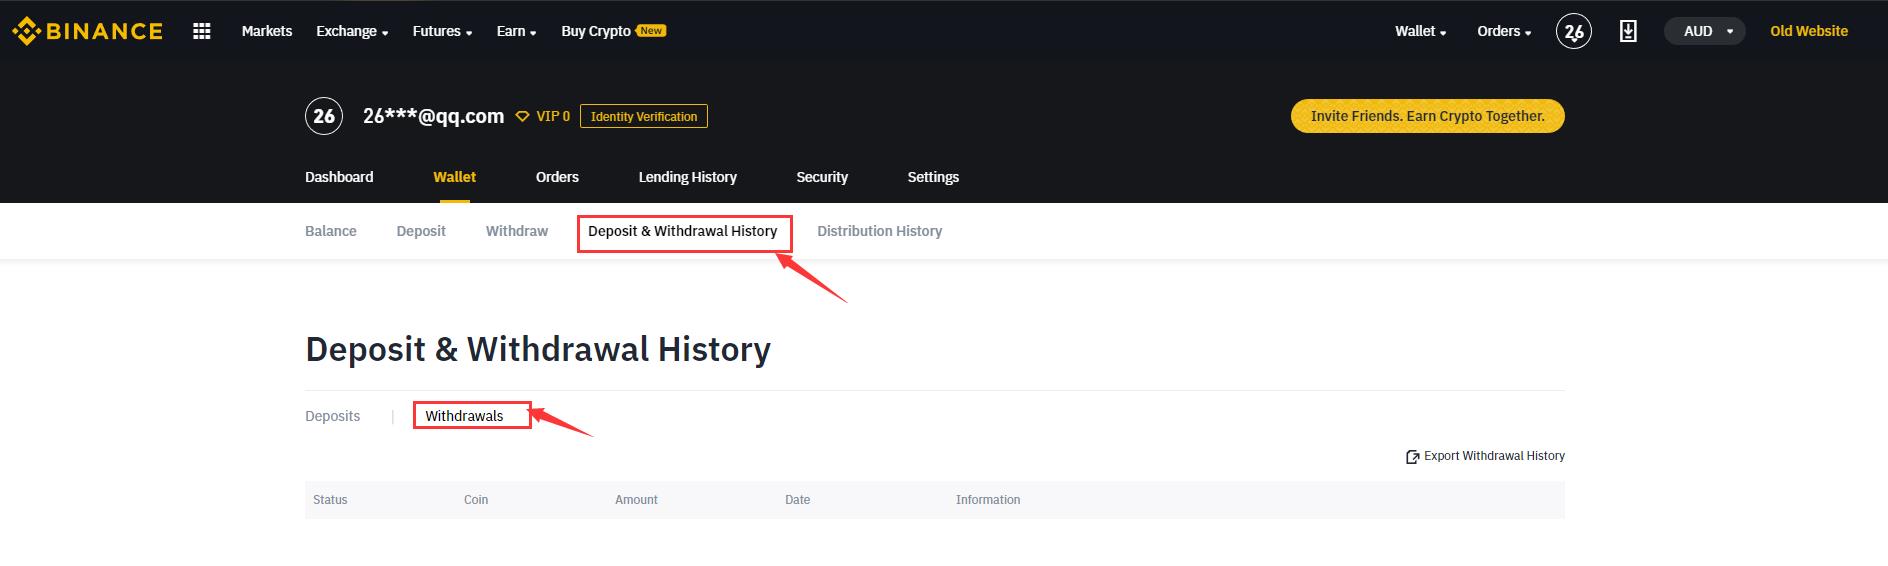1888x566 pixels.
Task: Expand the Earn dropdown
Action: pyautogui.click(x=516, y=31)
